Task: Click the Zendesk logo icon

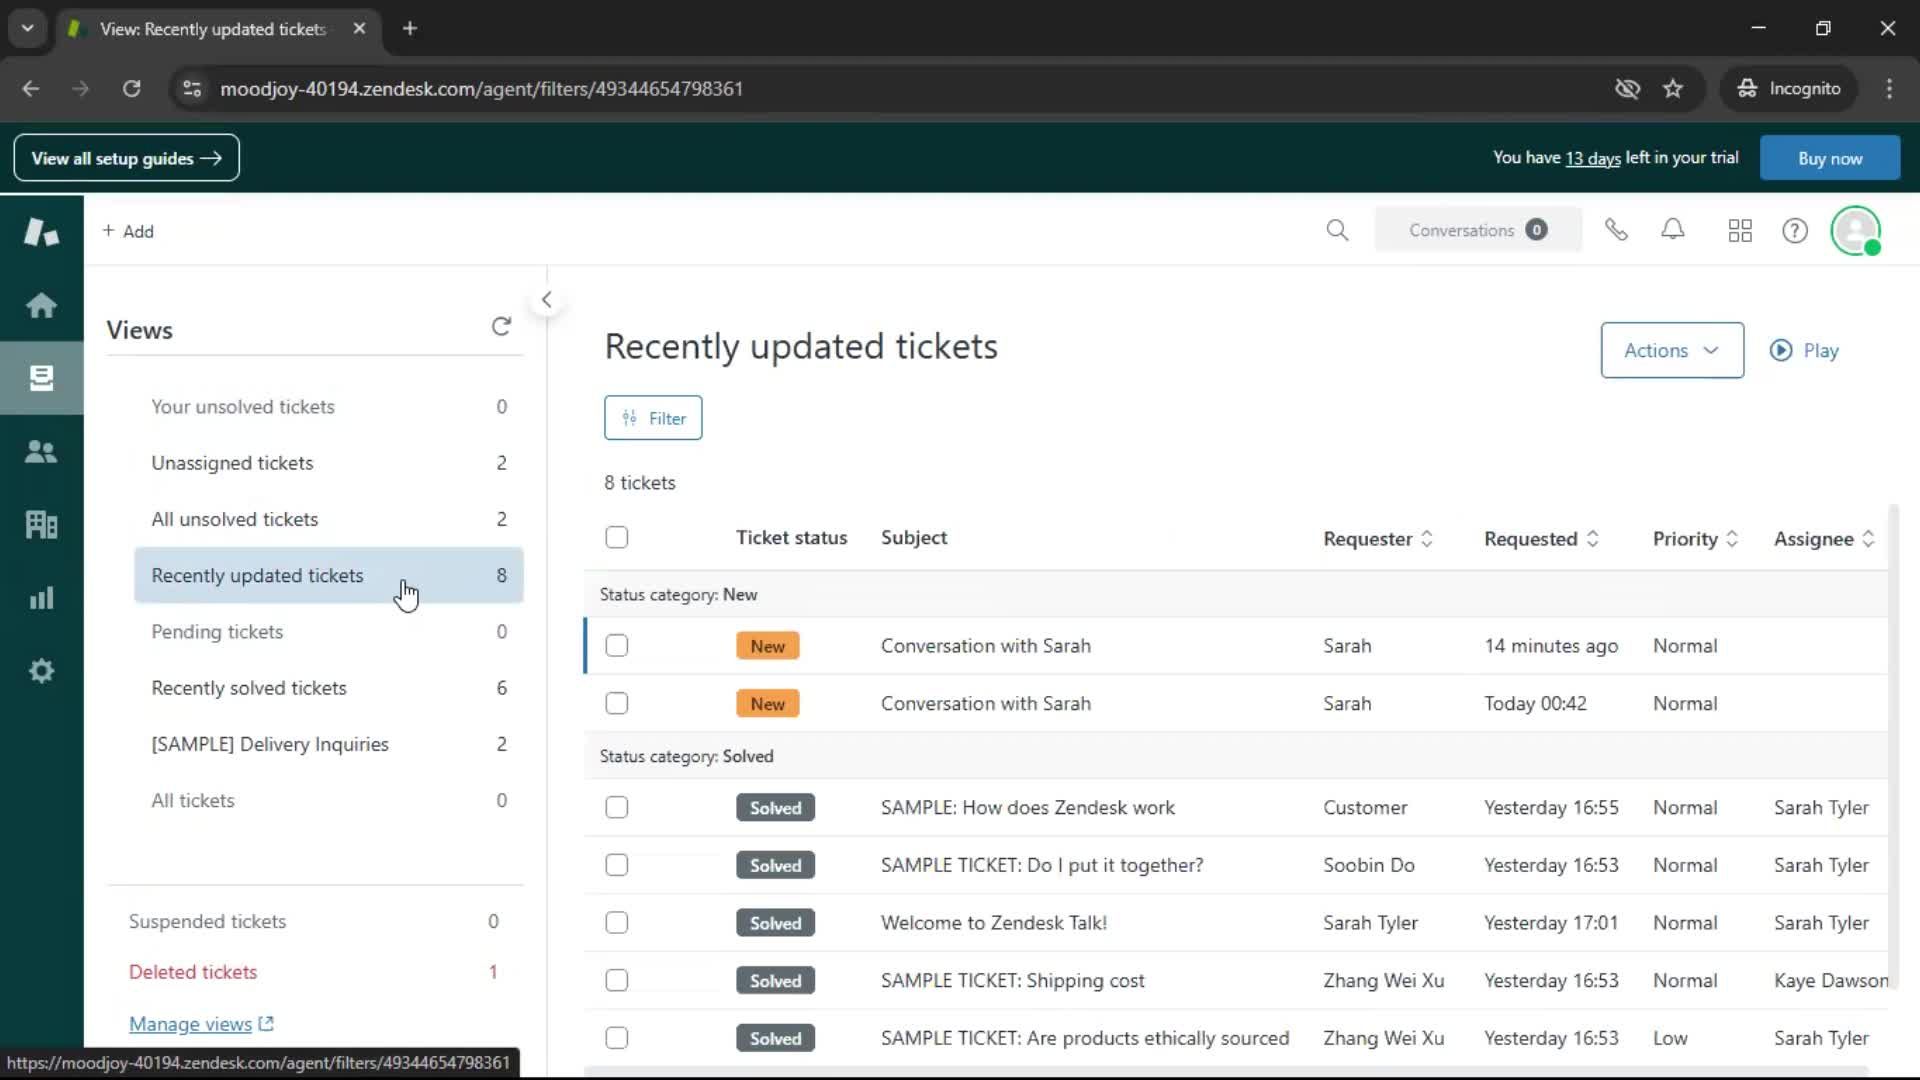Action: point(41,231)
